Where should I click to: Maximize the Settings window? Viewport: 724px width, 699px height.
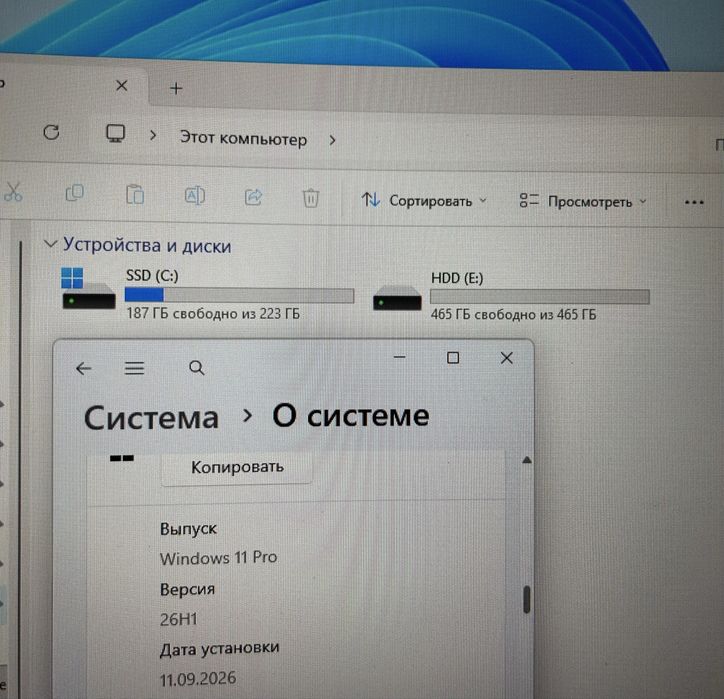tap(453, 358)
